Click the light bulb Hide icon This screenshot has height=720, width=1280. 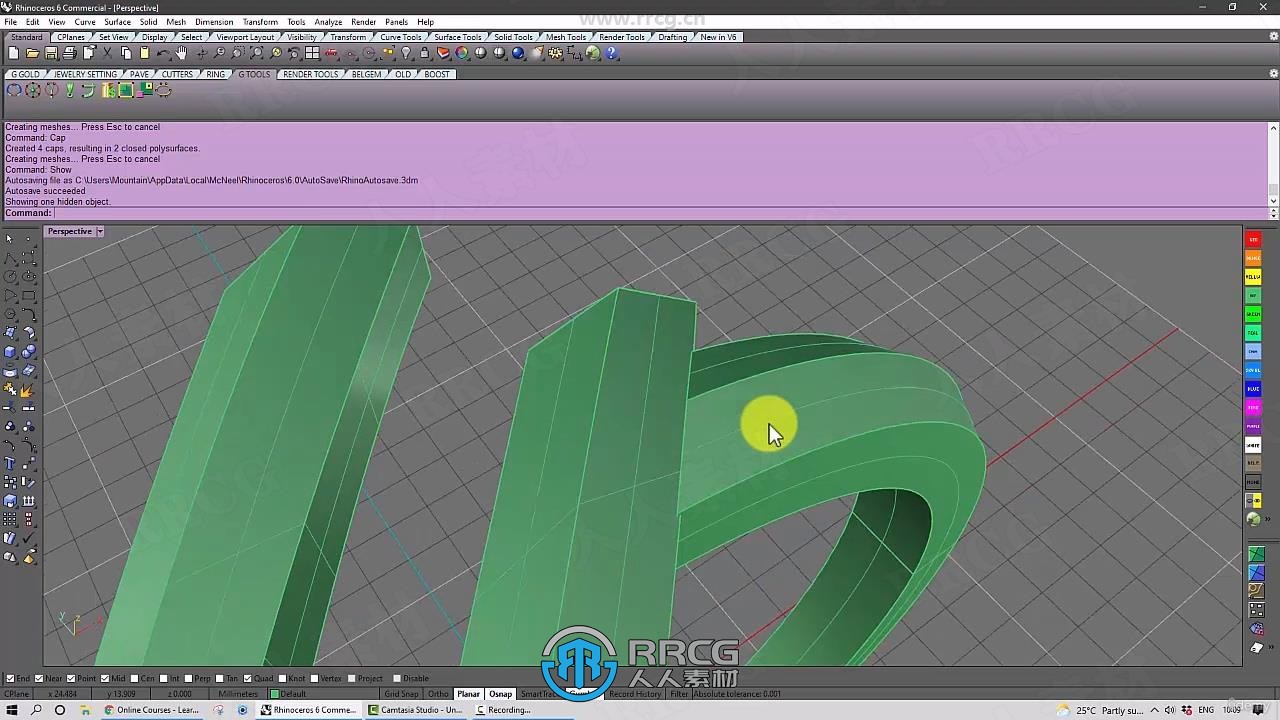pos(406,53)
